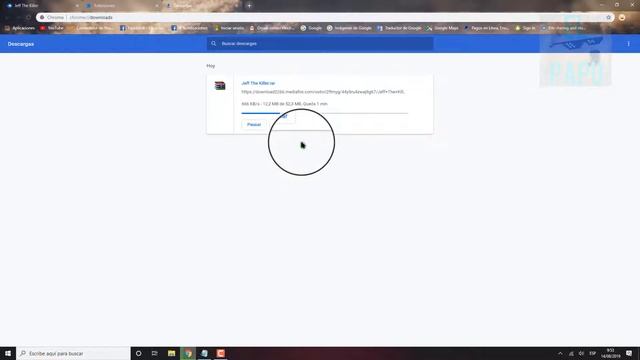Open the taskbar clock and date
This screenshot has height=360, width=640.
[x=610, y=353]
